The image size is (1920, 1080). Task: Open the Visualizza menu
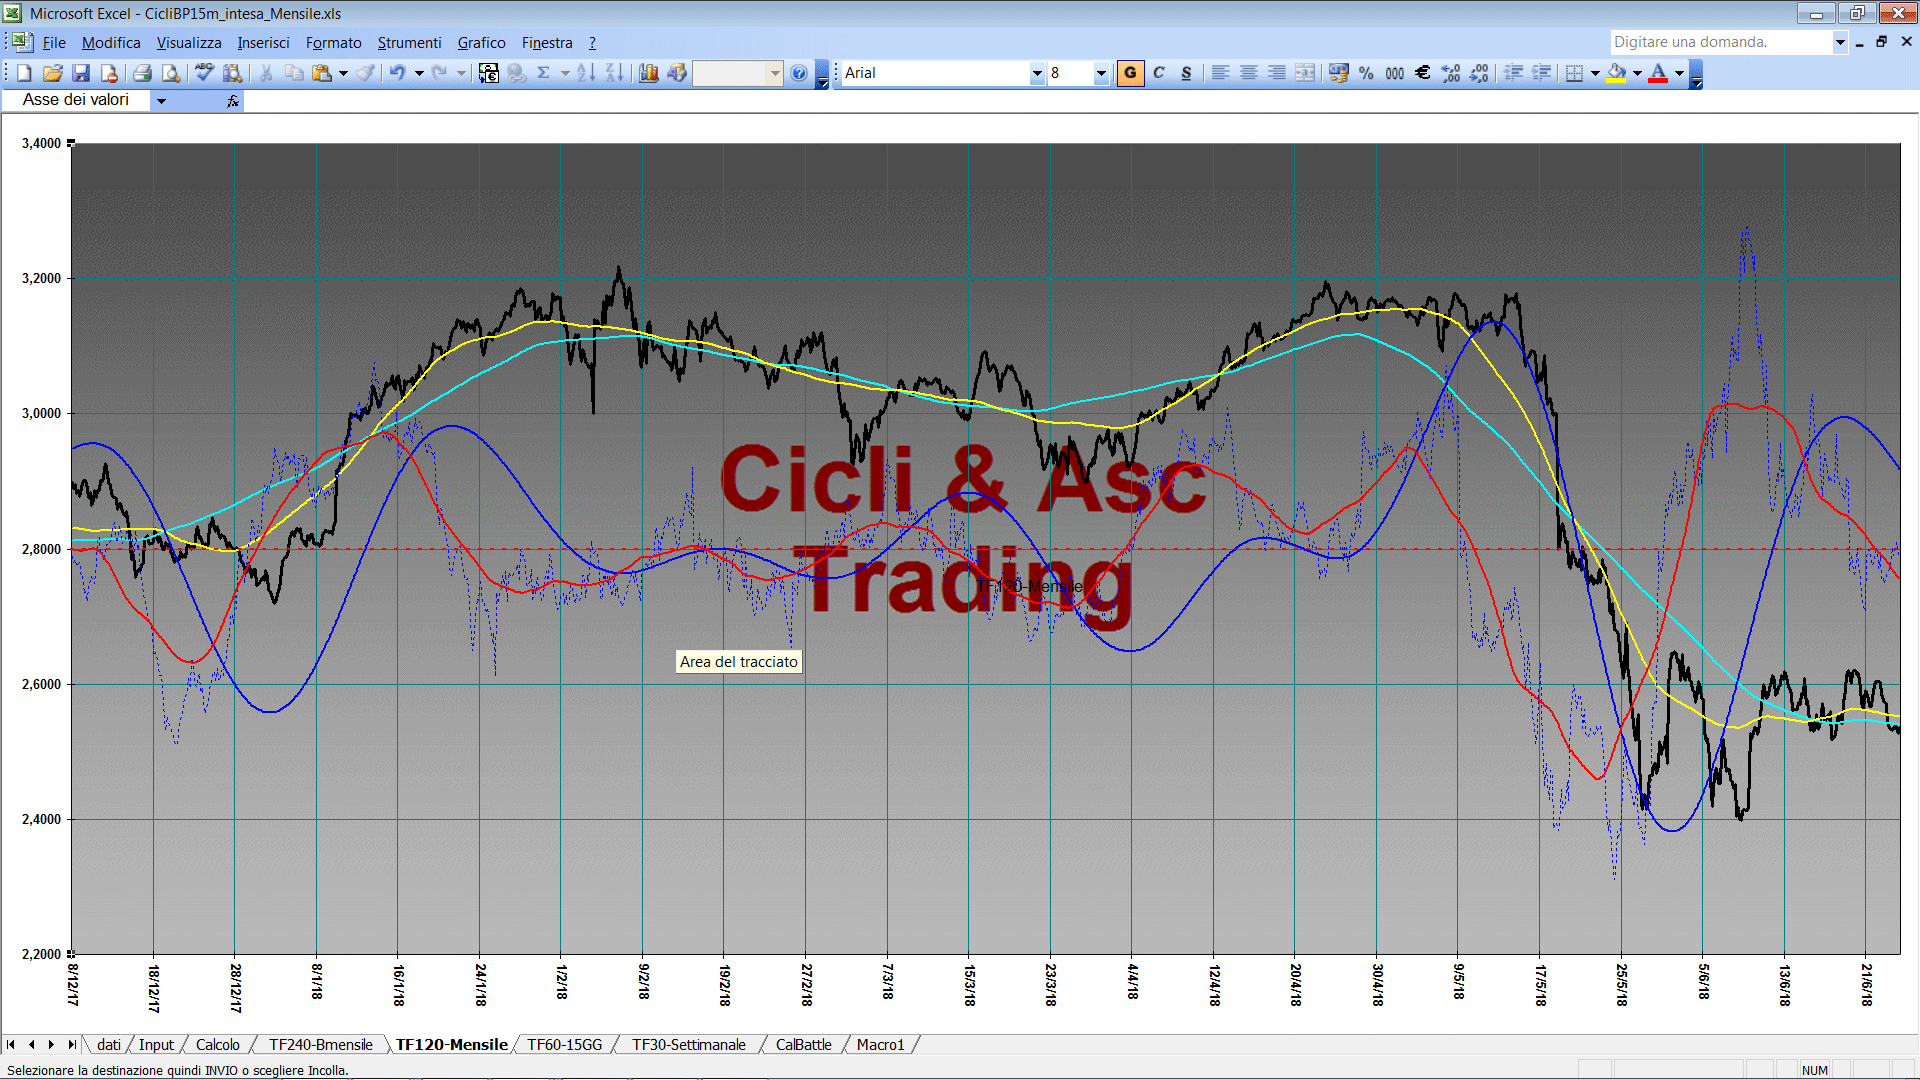[189, 43]
